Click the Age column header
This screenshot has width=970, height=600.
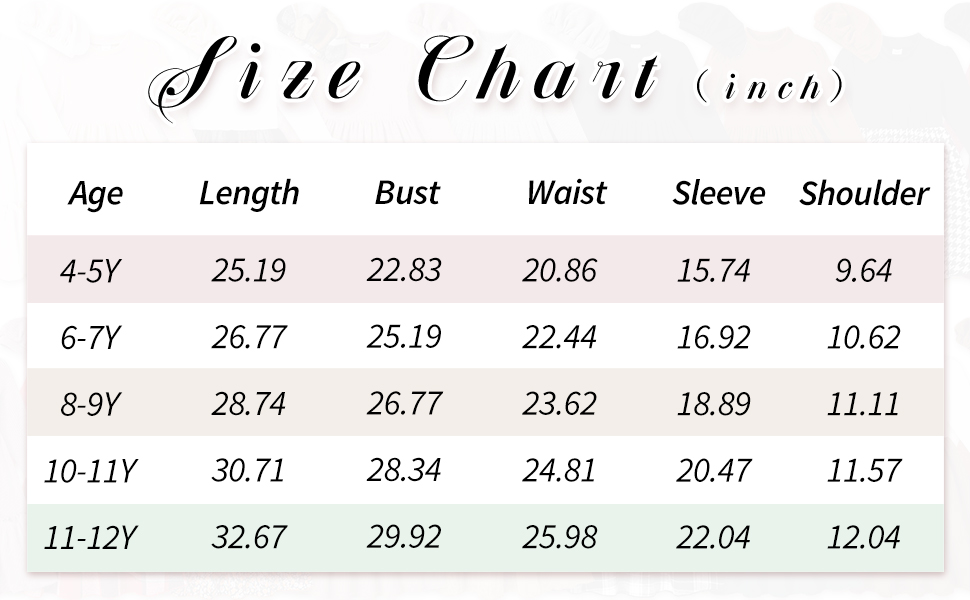96,194
